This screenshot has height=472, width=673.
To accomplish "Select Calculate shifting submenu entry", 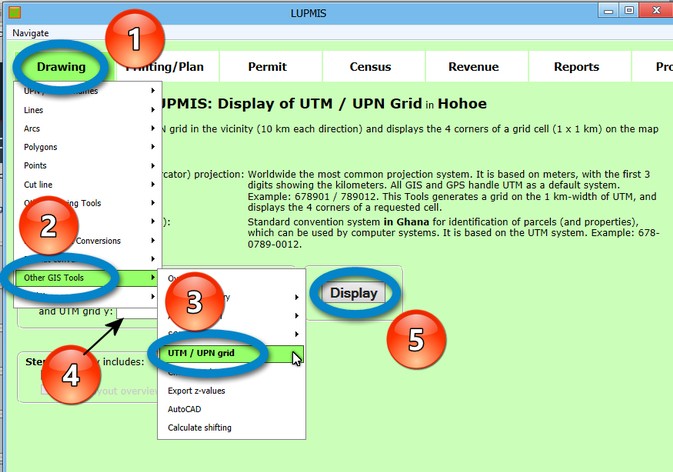I will coord(231,427).
